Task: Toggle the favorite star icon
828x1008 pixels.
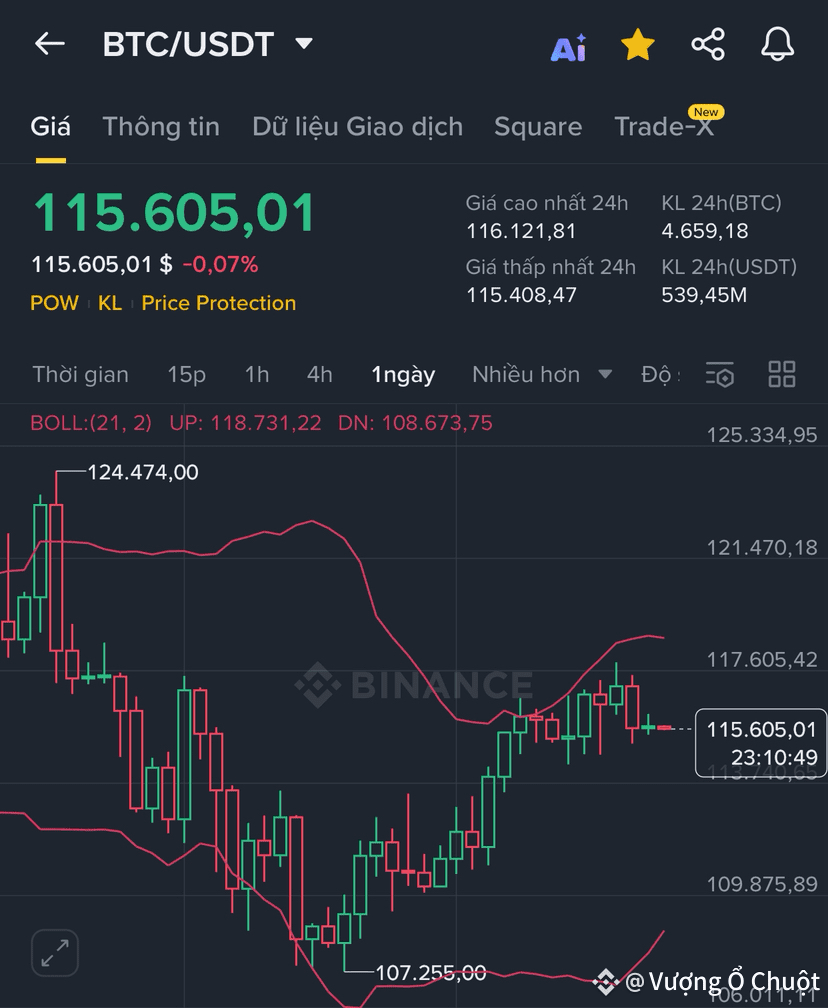Action: coord(637,45)
